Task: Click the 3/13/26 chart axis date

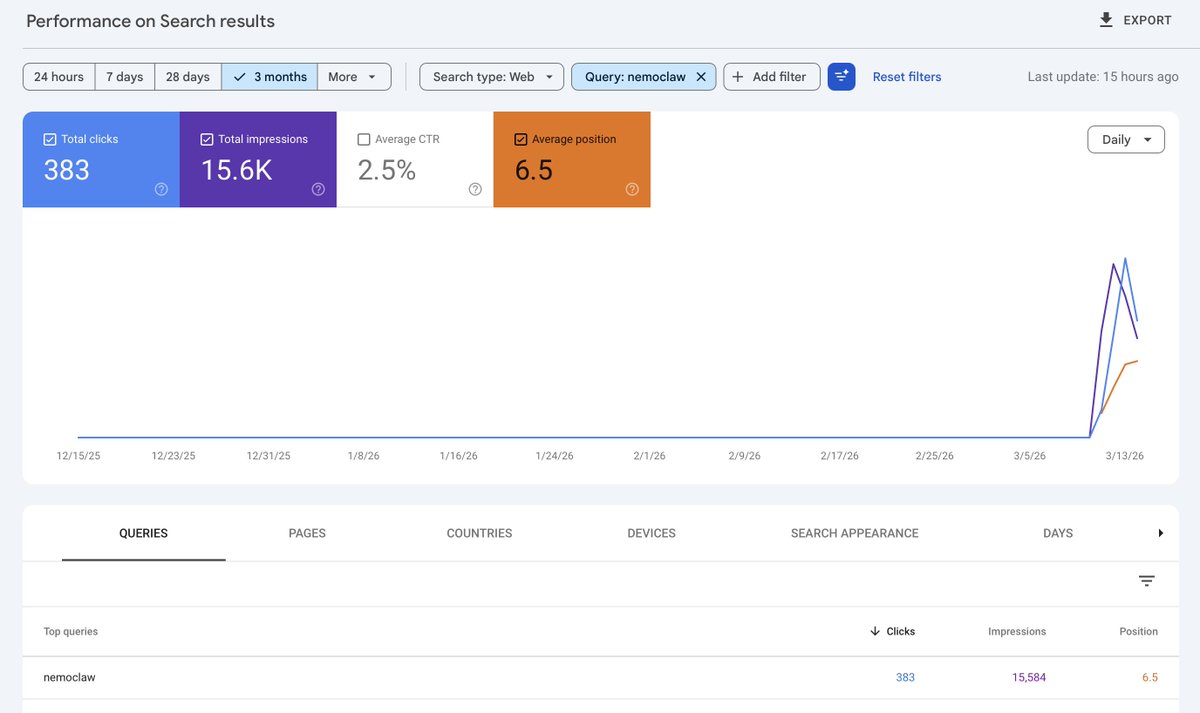Action: click(x=1124, y=456)
